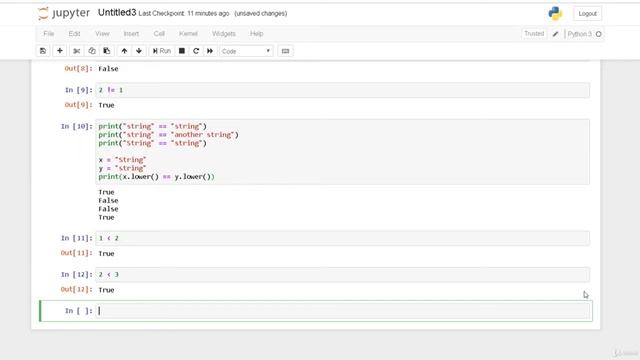Open the View menu
Screen dimensions: 640x360
[102, 33]
